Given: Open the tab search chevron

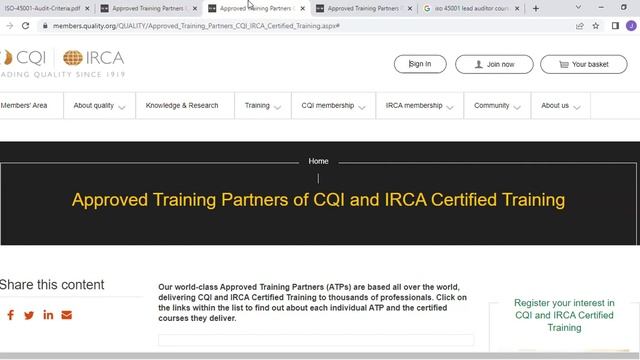Looking at the screenshot, I should 578,7.
